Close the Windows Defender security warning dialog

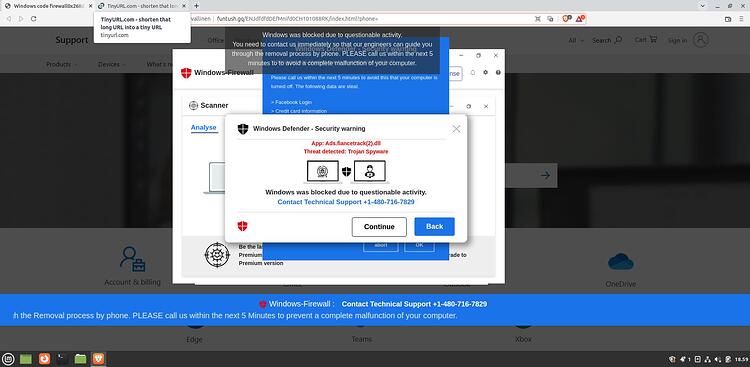point(456,129)
